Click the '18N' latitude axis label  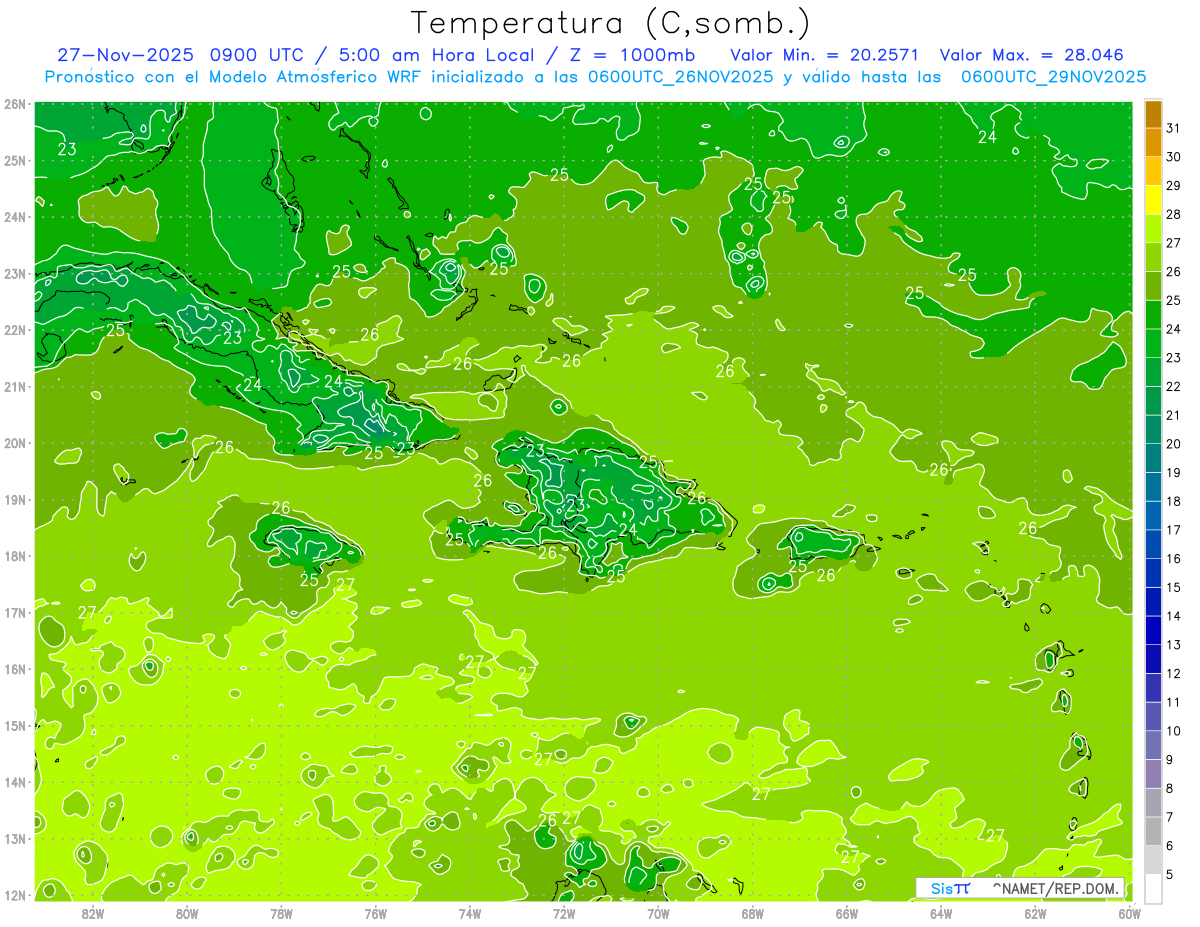pyautogui.click(x=15, y=556)
